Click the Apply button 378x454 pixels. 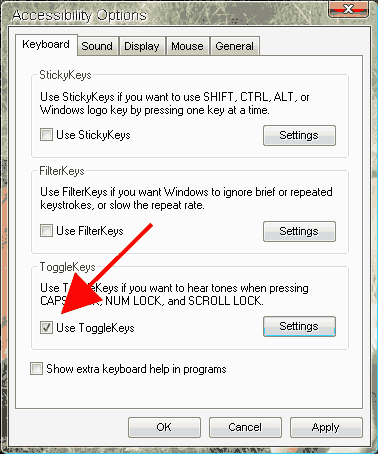(x=326, y=427)
